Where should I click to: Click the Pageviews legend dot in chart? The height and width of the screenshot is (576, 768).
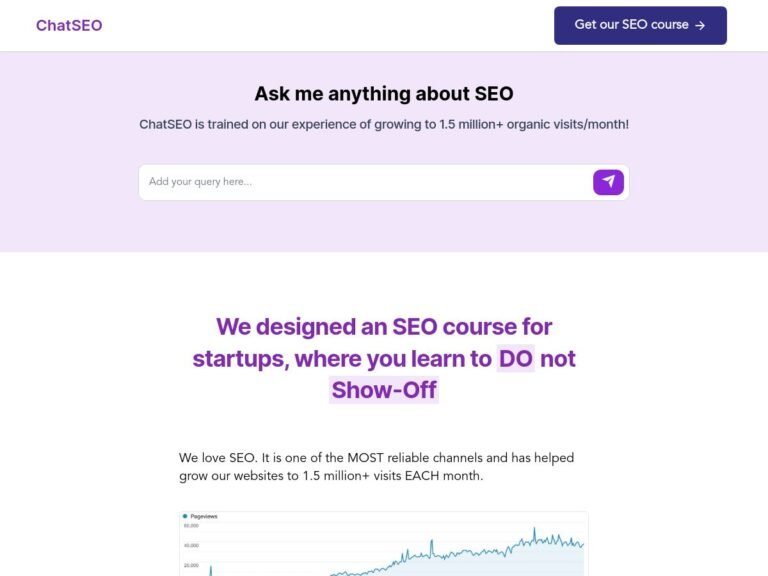(x=185, y=516)
